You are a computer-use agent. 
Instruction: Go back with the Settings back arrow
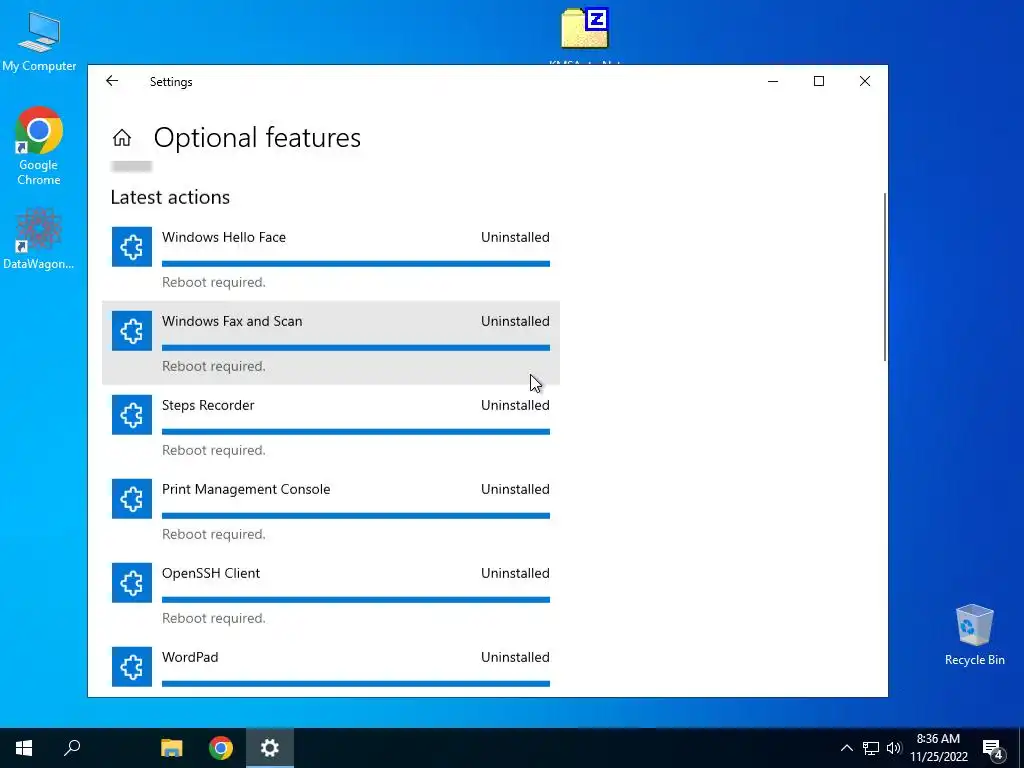click(112, 81)
